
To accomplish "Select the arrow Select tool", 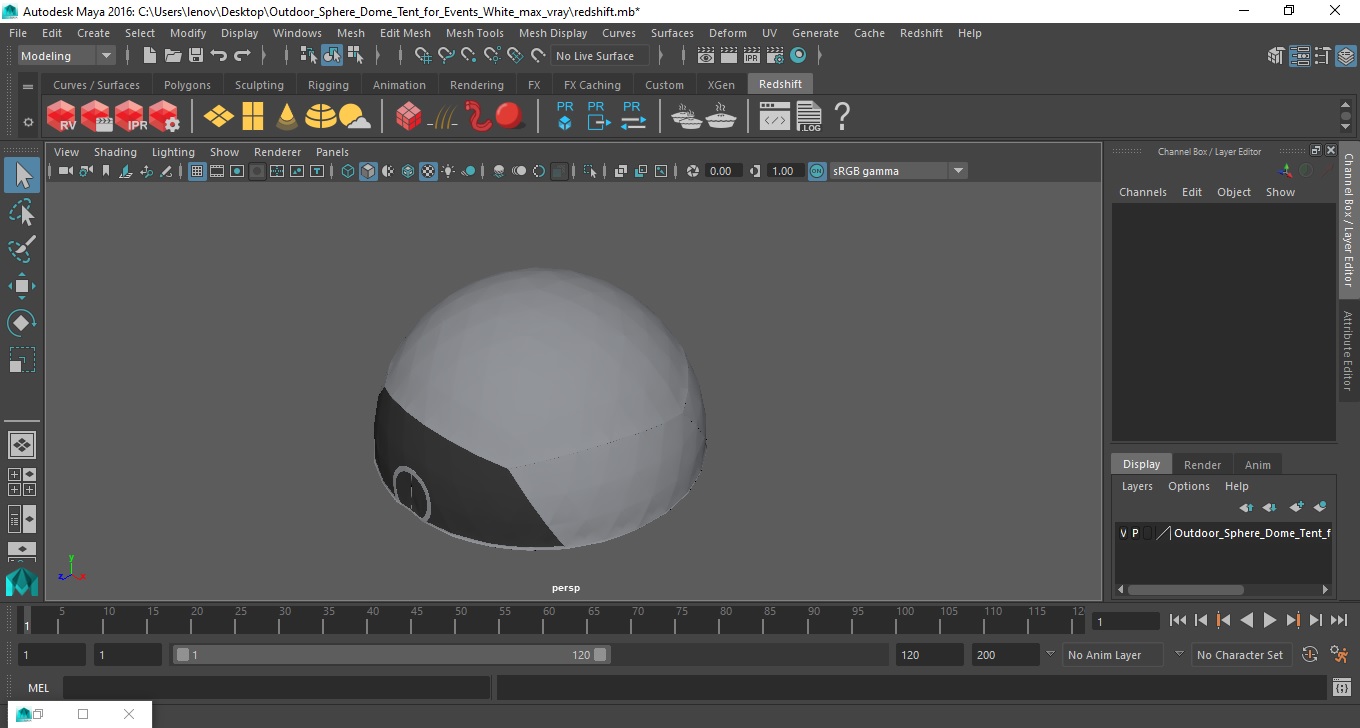I will [x=22, y=176].
